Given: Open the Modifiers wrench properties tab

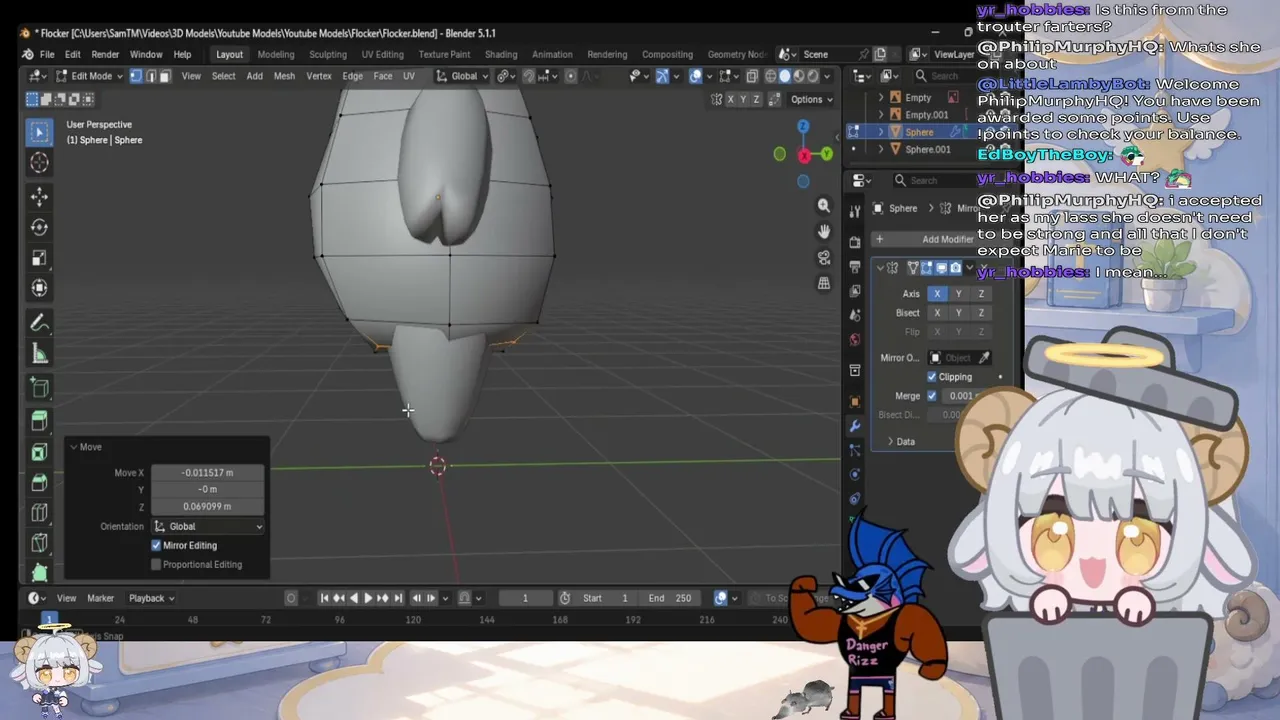Looking at the screenshot, I should (855, 426).
